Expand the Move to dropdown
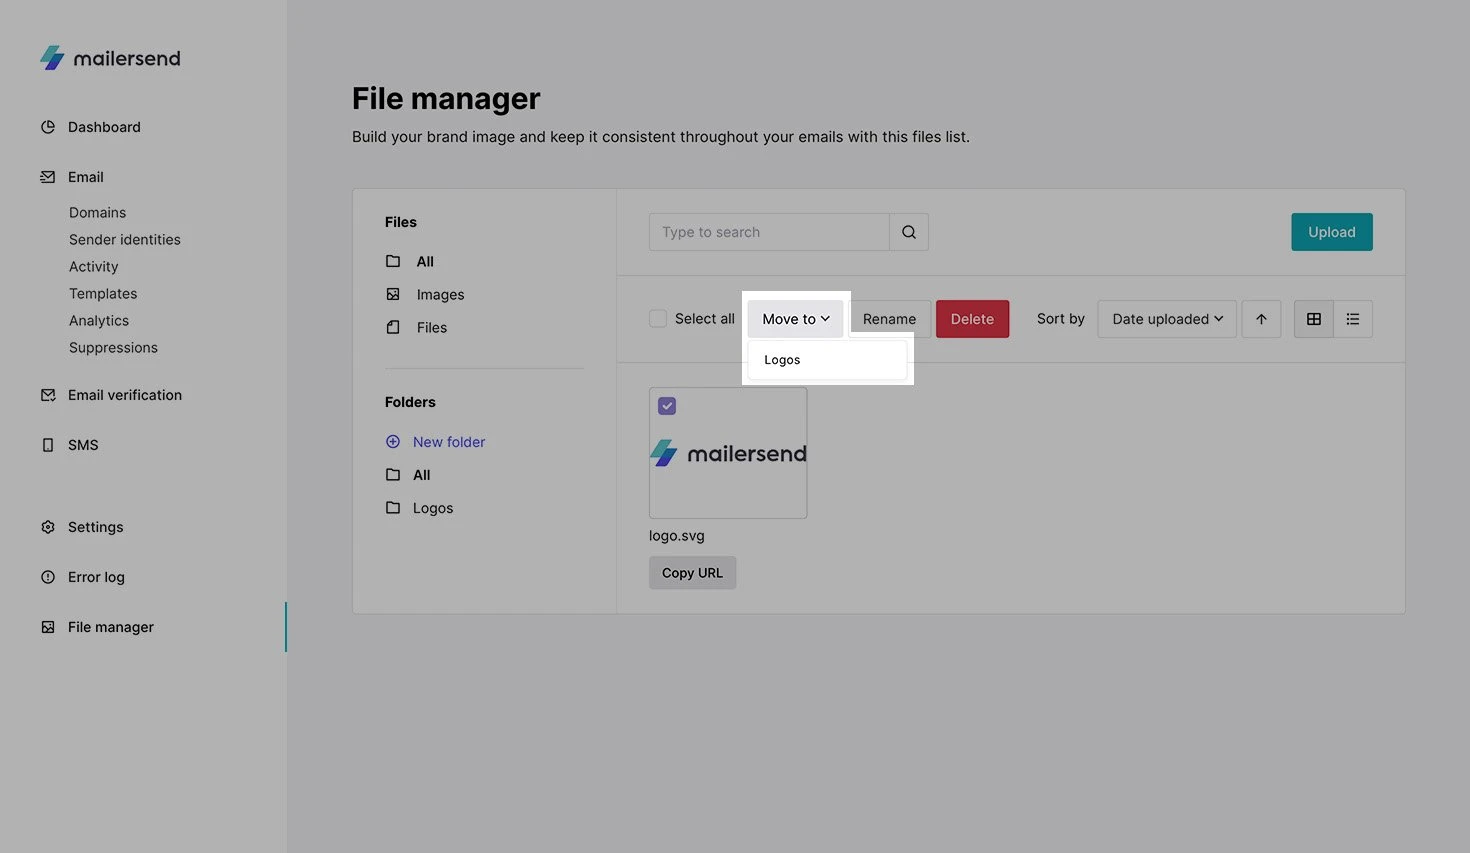The height and width of the screenshot is (853, 1470). pyautogui.click(x=795, y=319)
